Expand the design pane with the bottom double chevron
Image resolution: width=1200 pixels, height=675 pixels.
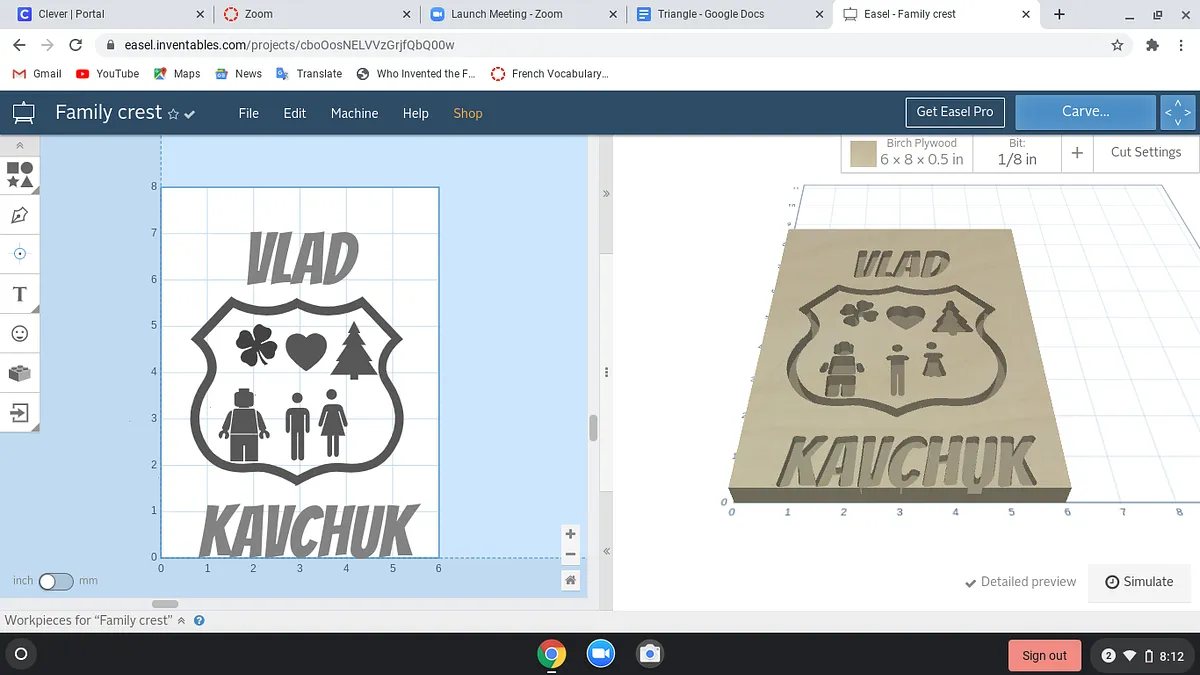[x=606, y=551]
